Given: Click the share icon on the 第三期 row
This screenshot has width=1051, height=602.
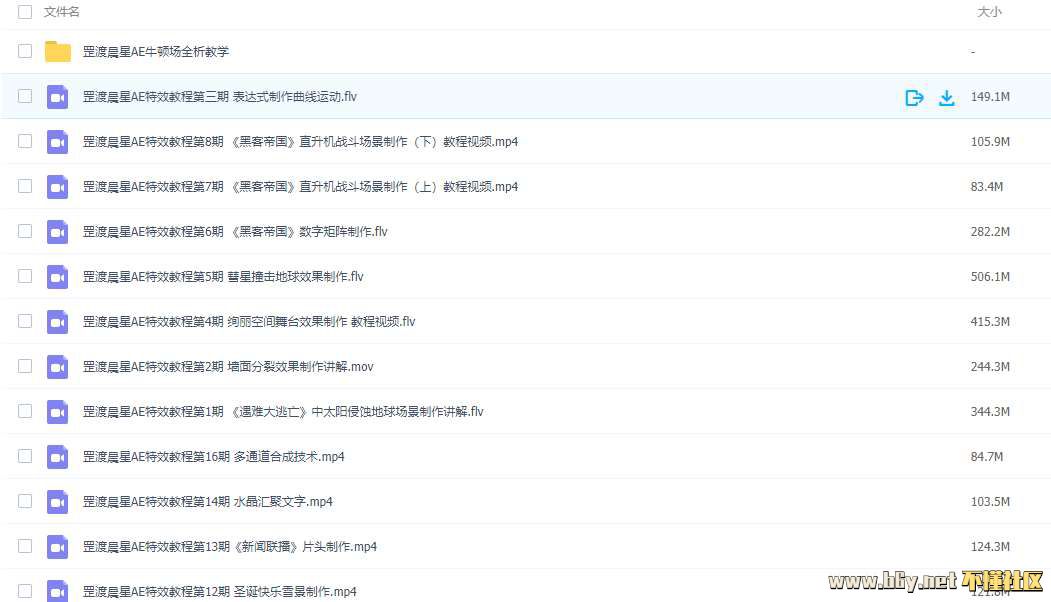Looking at the screenshot, I should (913, 97).
